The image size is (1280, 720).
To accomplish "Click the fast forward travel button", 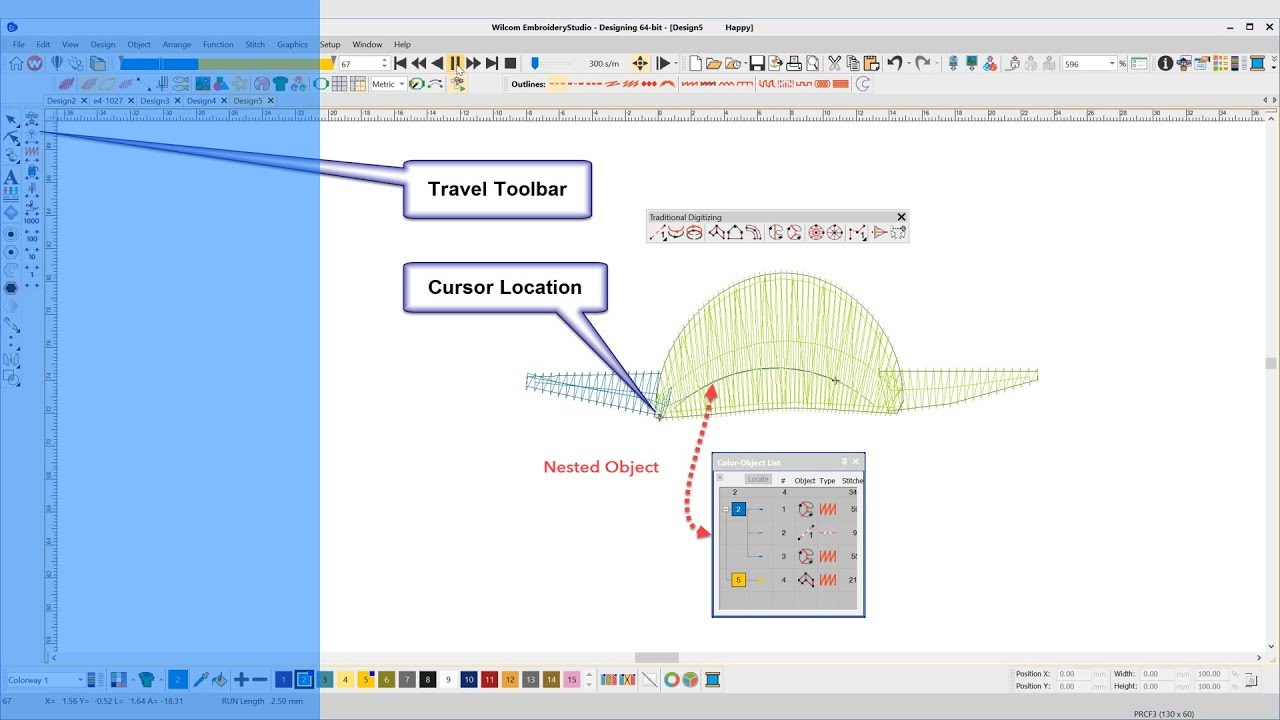I will pos(473,63).
